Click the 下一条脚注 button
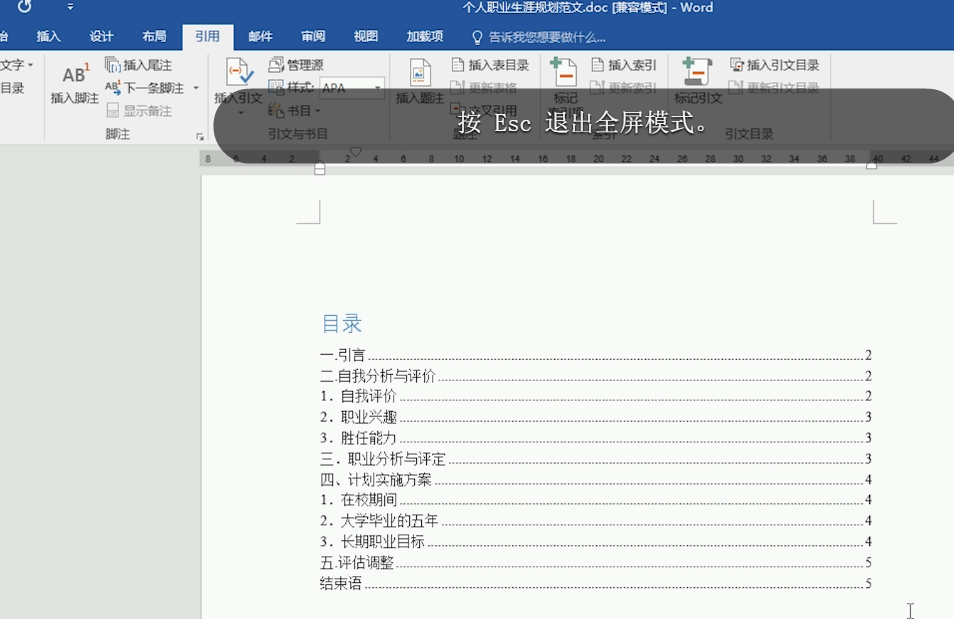 [145, 88]
